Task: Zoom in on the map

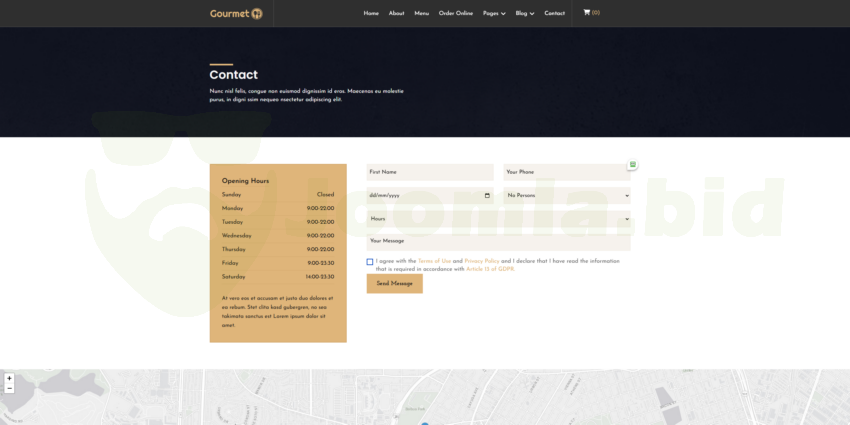Action: click(9, 378)
